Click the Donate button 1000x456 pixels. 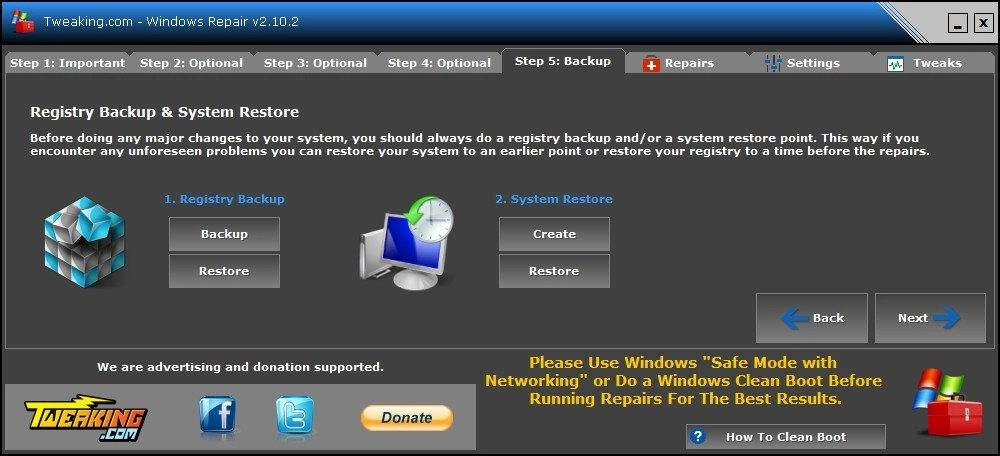pyautogui.click(x=407, y=418)
